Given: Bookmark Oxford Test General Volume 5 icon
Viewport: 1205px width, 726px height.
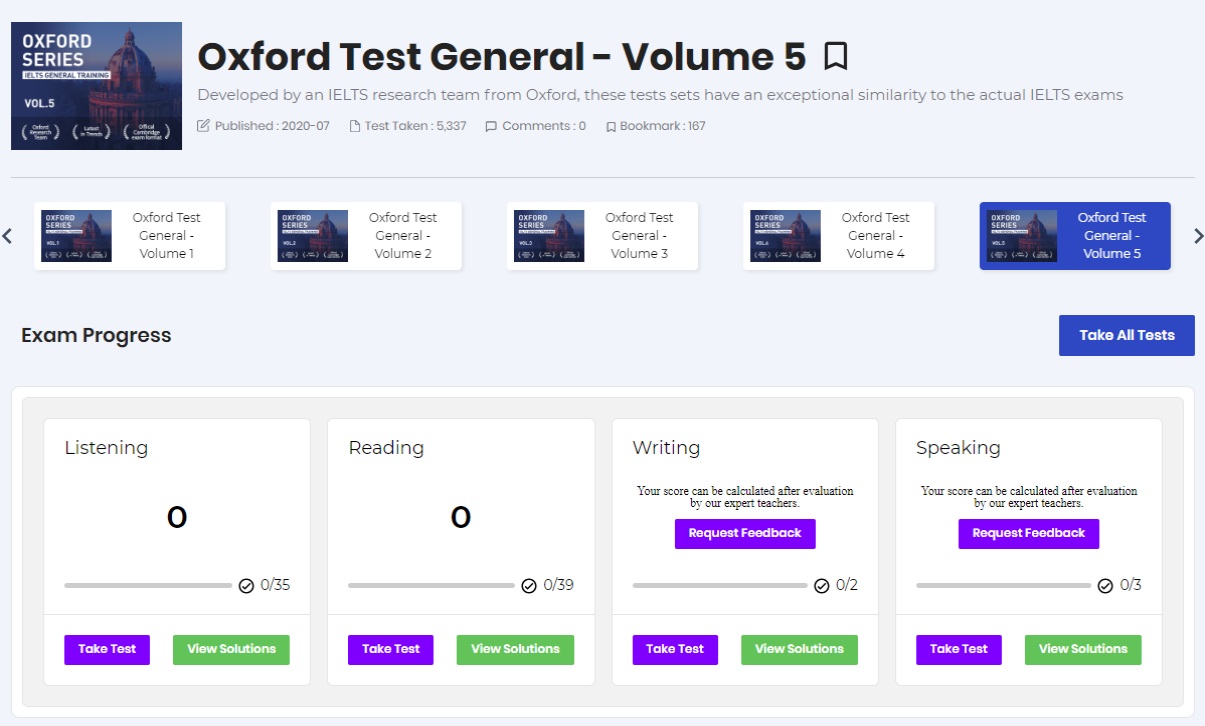Looking at the screenshot, I should tap(836, 56).
